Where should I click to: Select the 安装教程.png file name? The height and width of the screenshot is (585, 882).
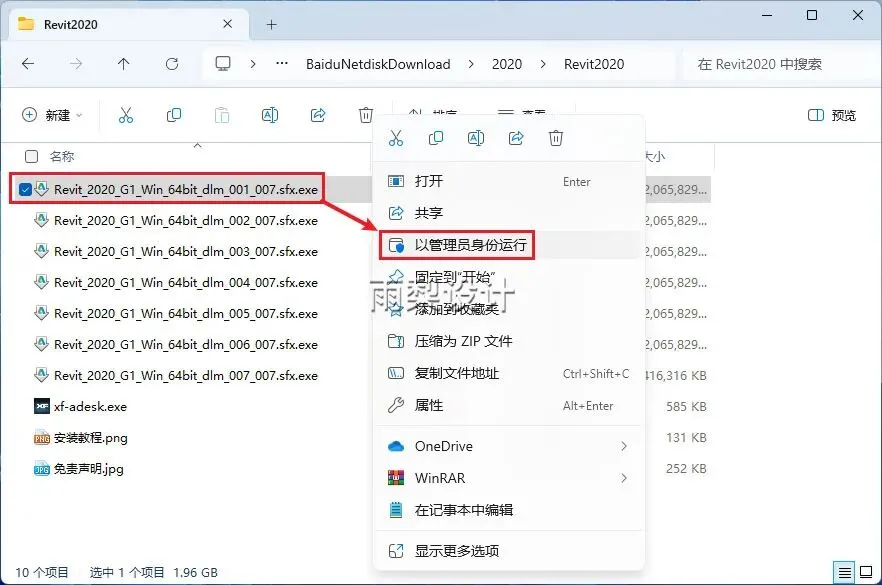point(91,438)
